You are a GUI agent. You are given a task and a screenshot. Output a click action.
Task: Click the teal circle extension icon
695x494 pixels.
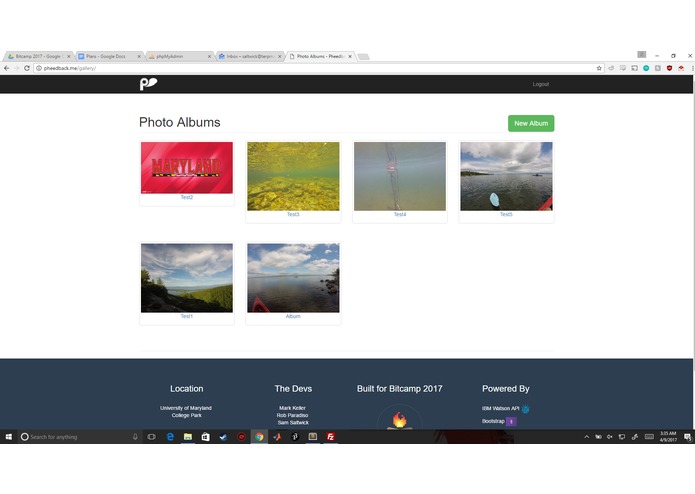point(646,68)
